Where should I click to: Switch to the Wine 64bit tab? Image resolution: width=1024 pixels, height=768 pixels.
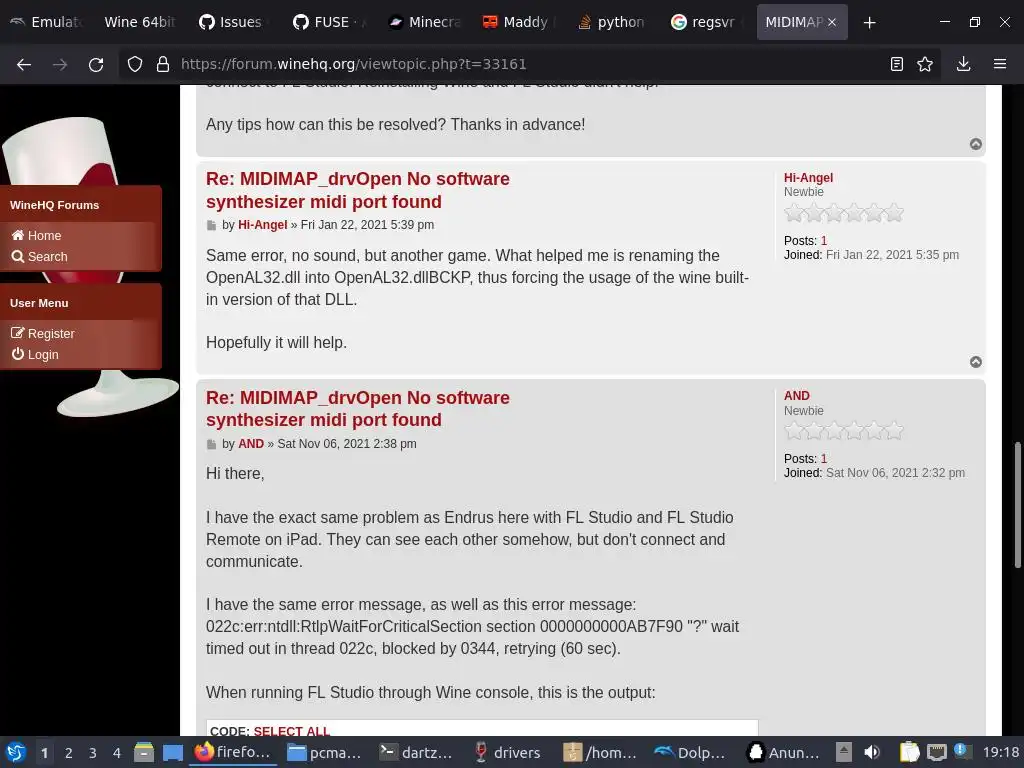(x=139, y=22)
